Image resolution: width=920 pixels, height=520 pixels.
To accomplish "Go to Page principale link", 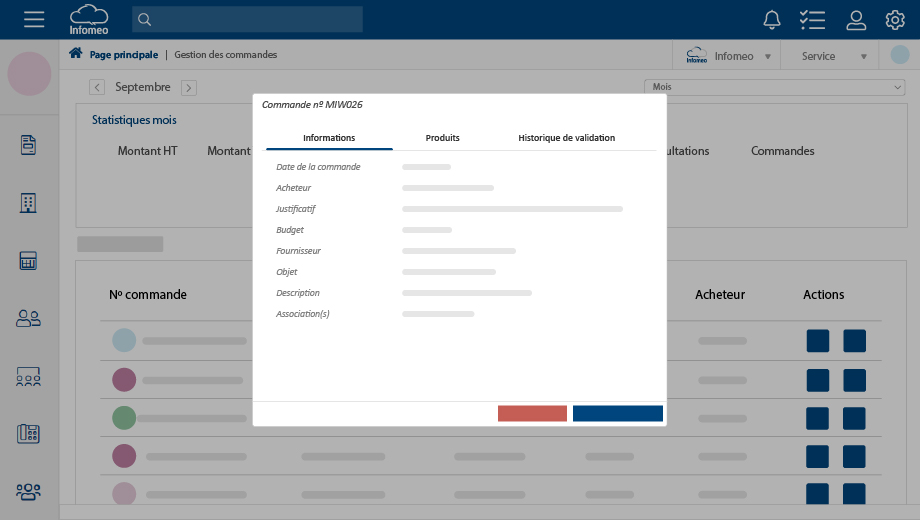I will 124,55.
